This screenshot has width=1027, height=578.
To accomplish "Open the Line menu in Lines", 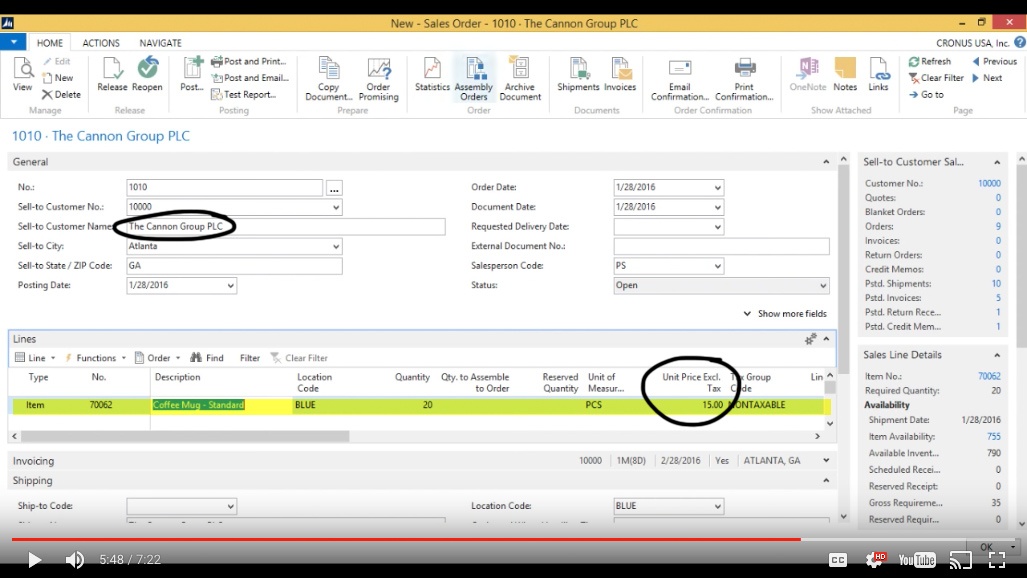I will click(35, 358).
